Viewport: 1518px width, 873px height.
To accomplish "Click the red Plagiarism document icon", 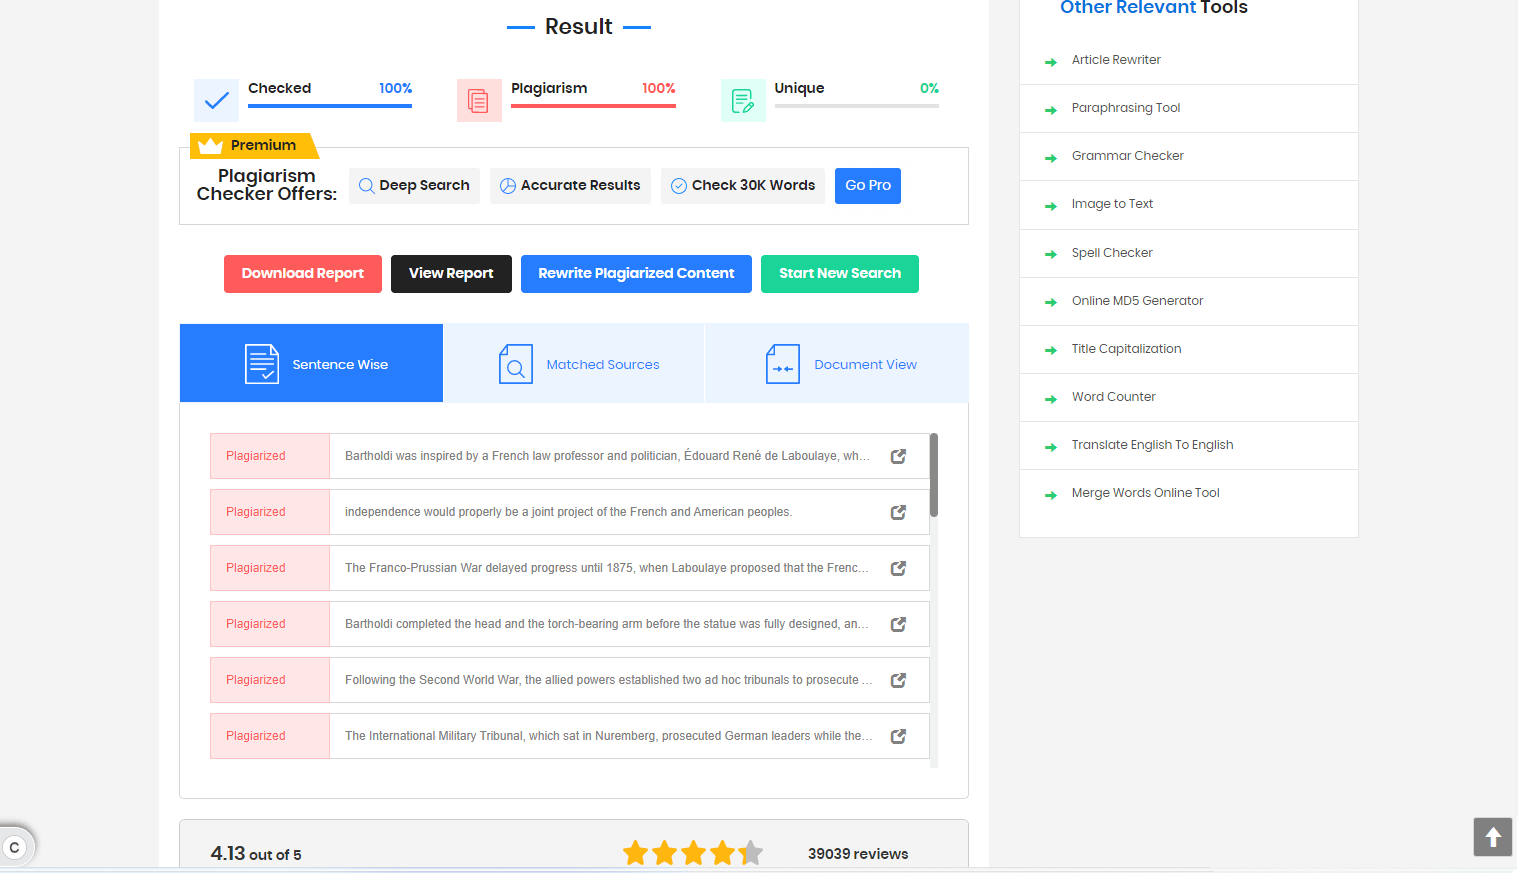I will [x=479, y=100].
